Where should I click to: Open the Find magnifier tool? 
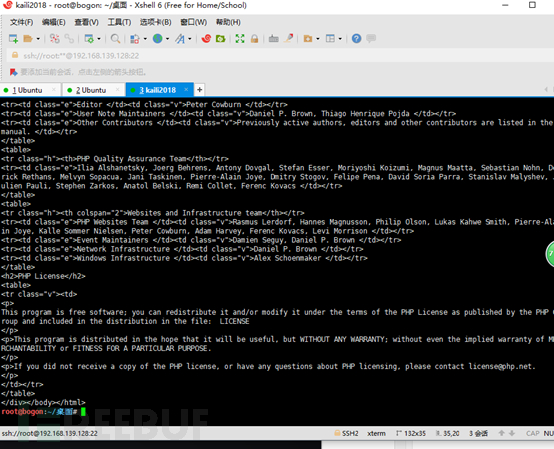(115, 39)
